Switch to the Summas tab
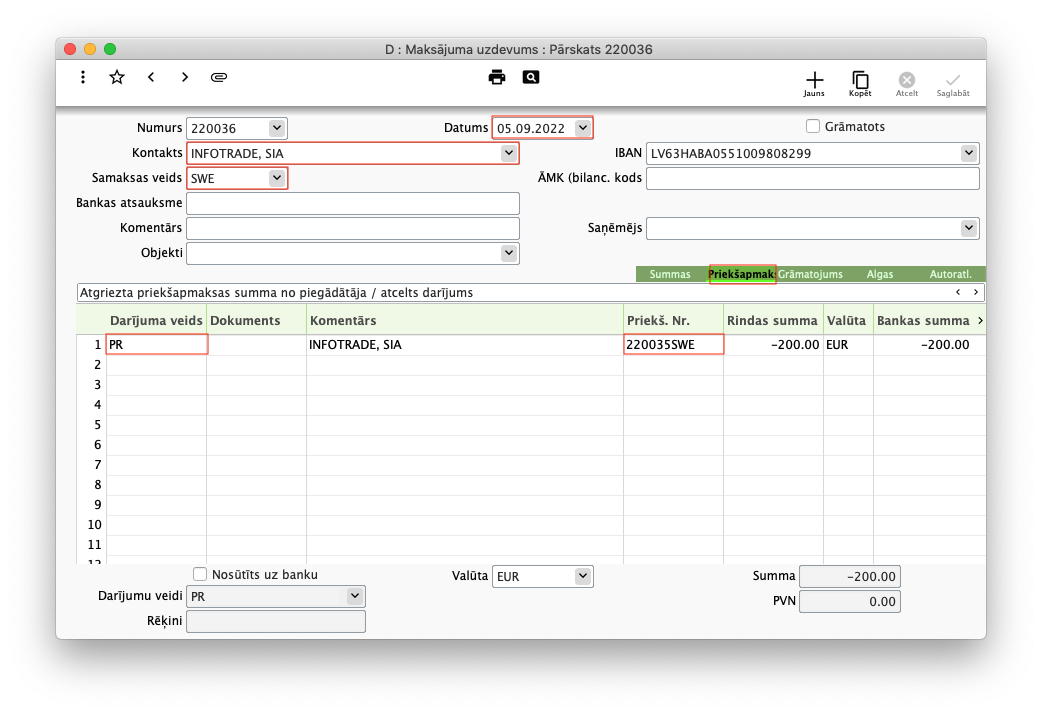The width and height of the screenshot is (1042, 713). pyautogui.click(x=670, y=274)
